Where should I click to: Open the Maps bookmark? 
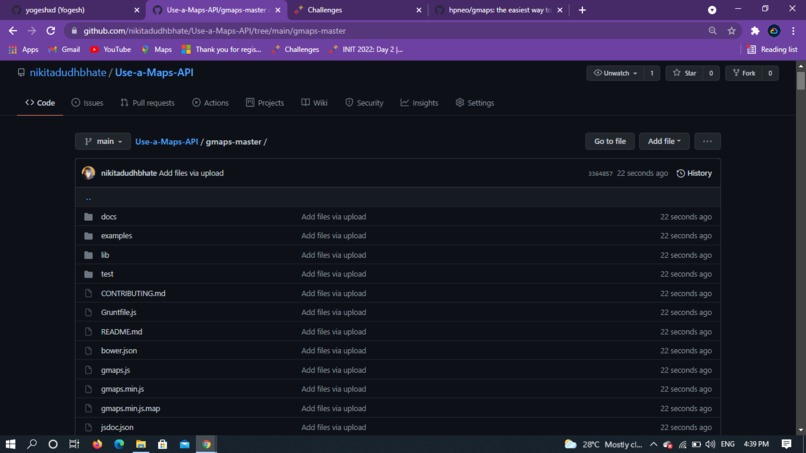157,49
